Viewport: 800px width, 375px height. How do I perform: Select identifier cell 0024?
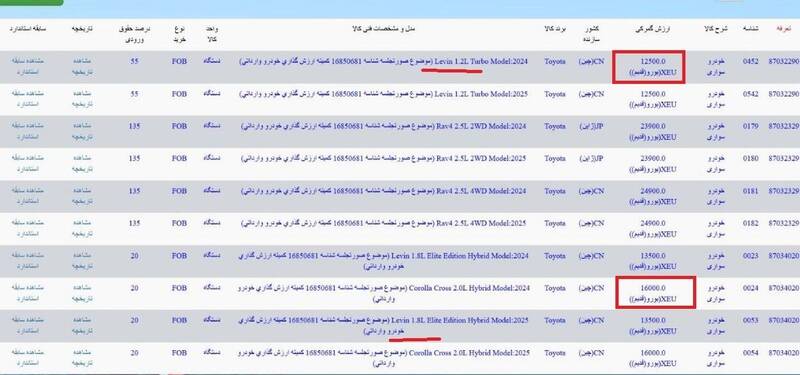tap(751, 289)
